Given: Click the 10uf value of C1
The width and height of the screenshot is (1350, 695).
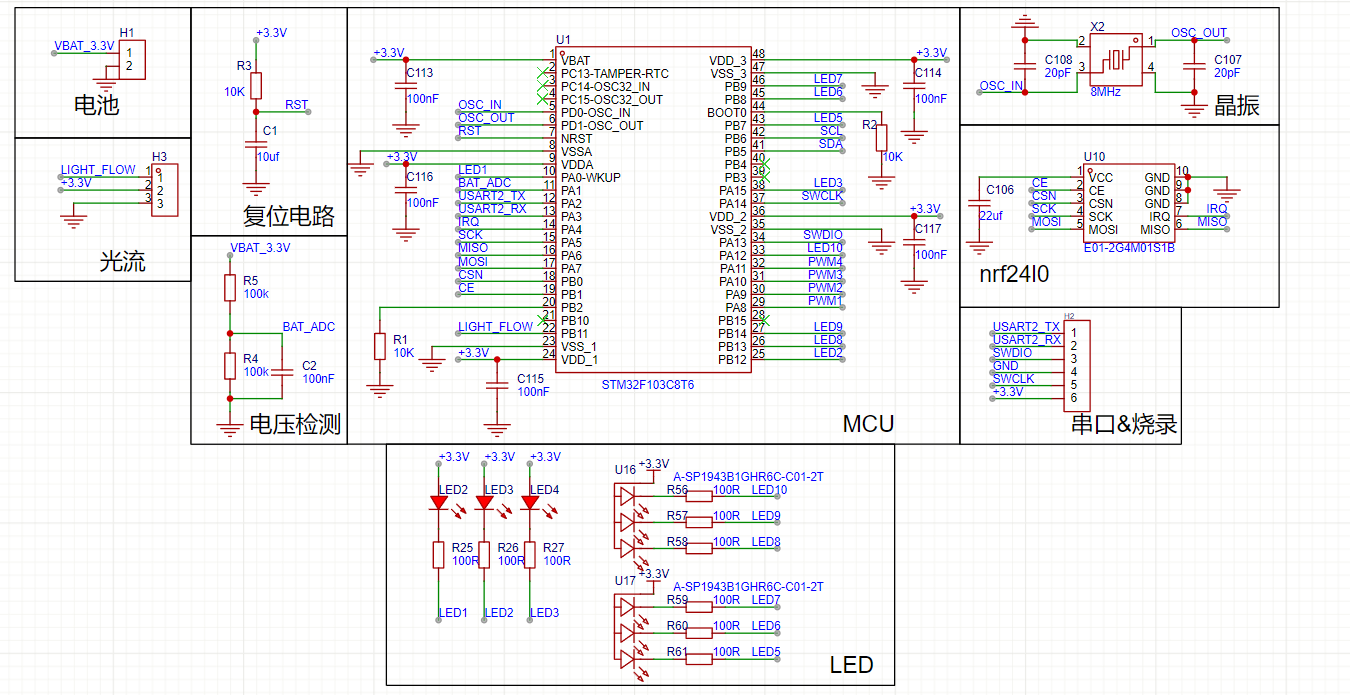Looking at the screenshot, I should click(x=268, y=158).
